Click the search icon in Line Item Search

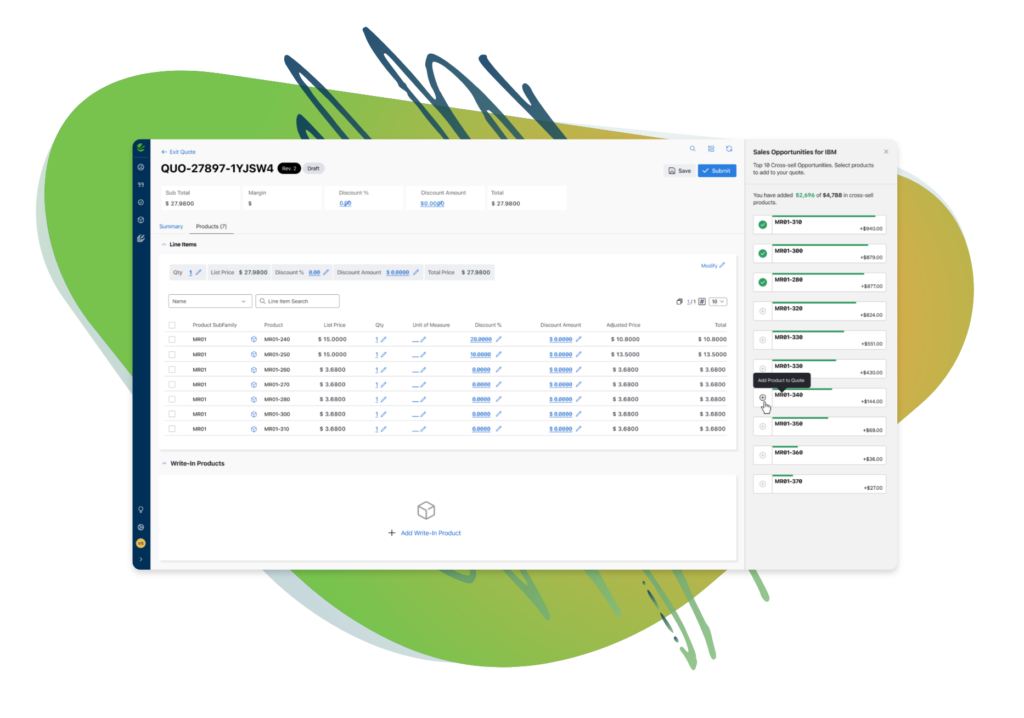tap(262, 300)
